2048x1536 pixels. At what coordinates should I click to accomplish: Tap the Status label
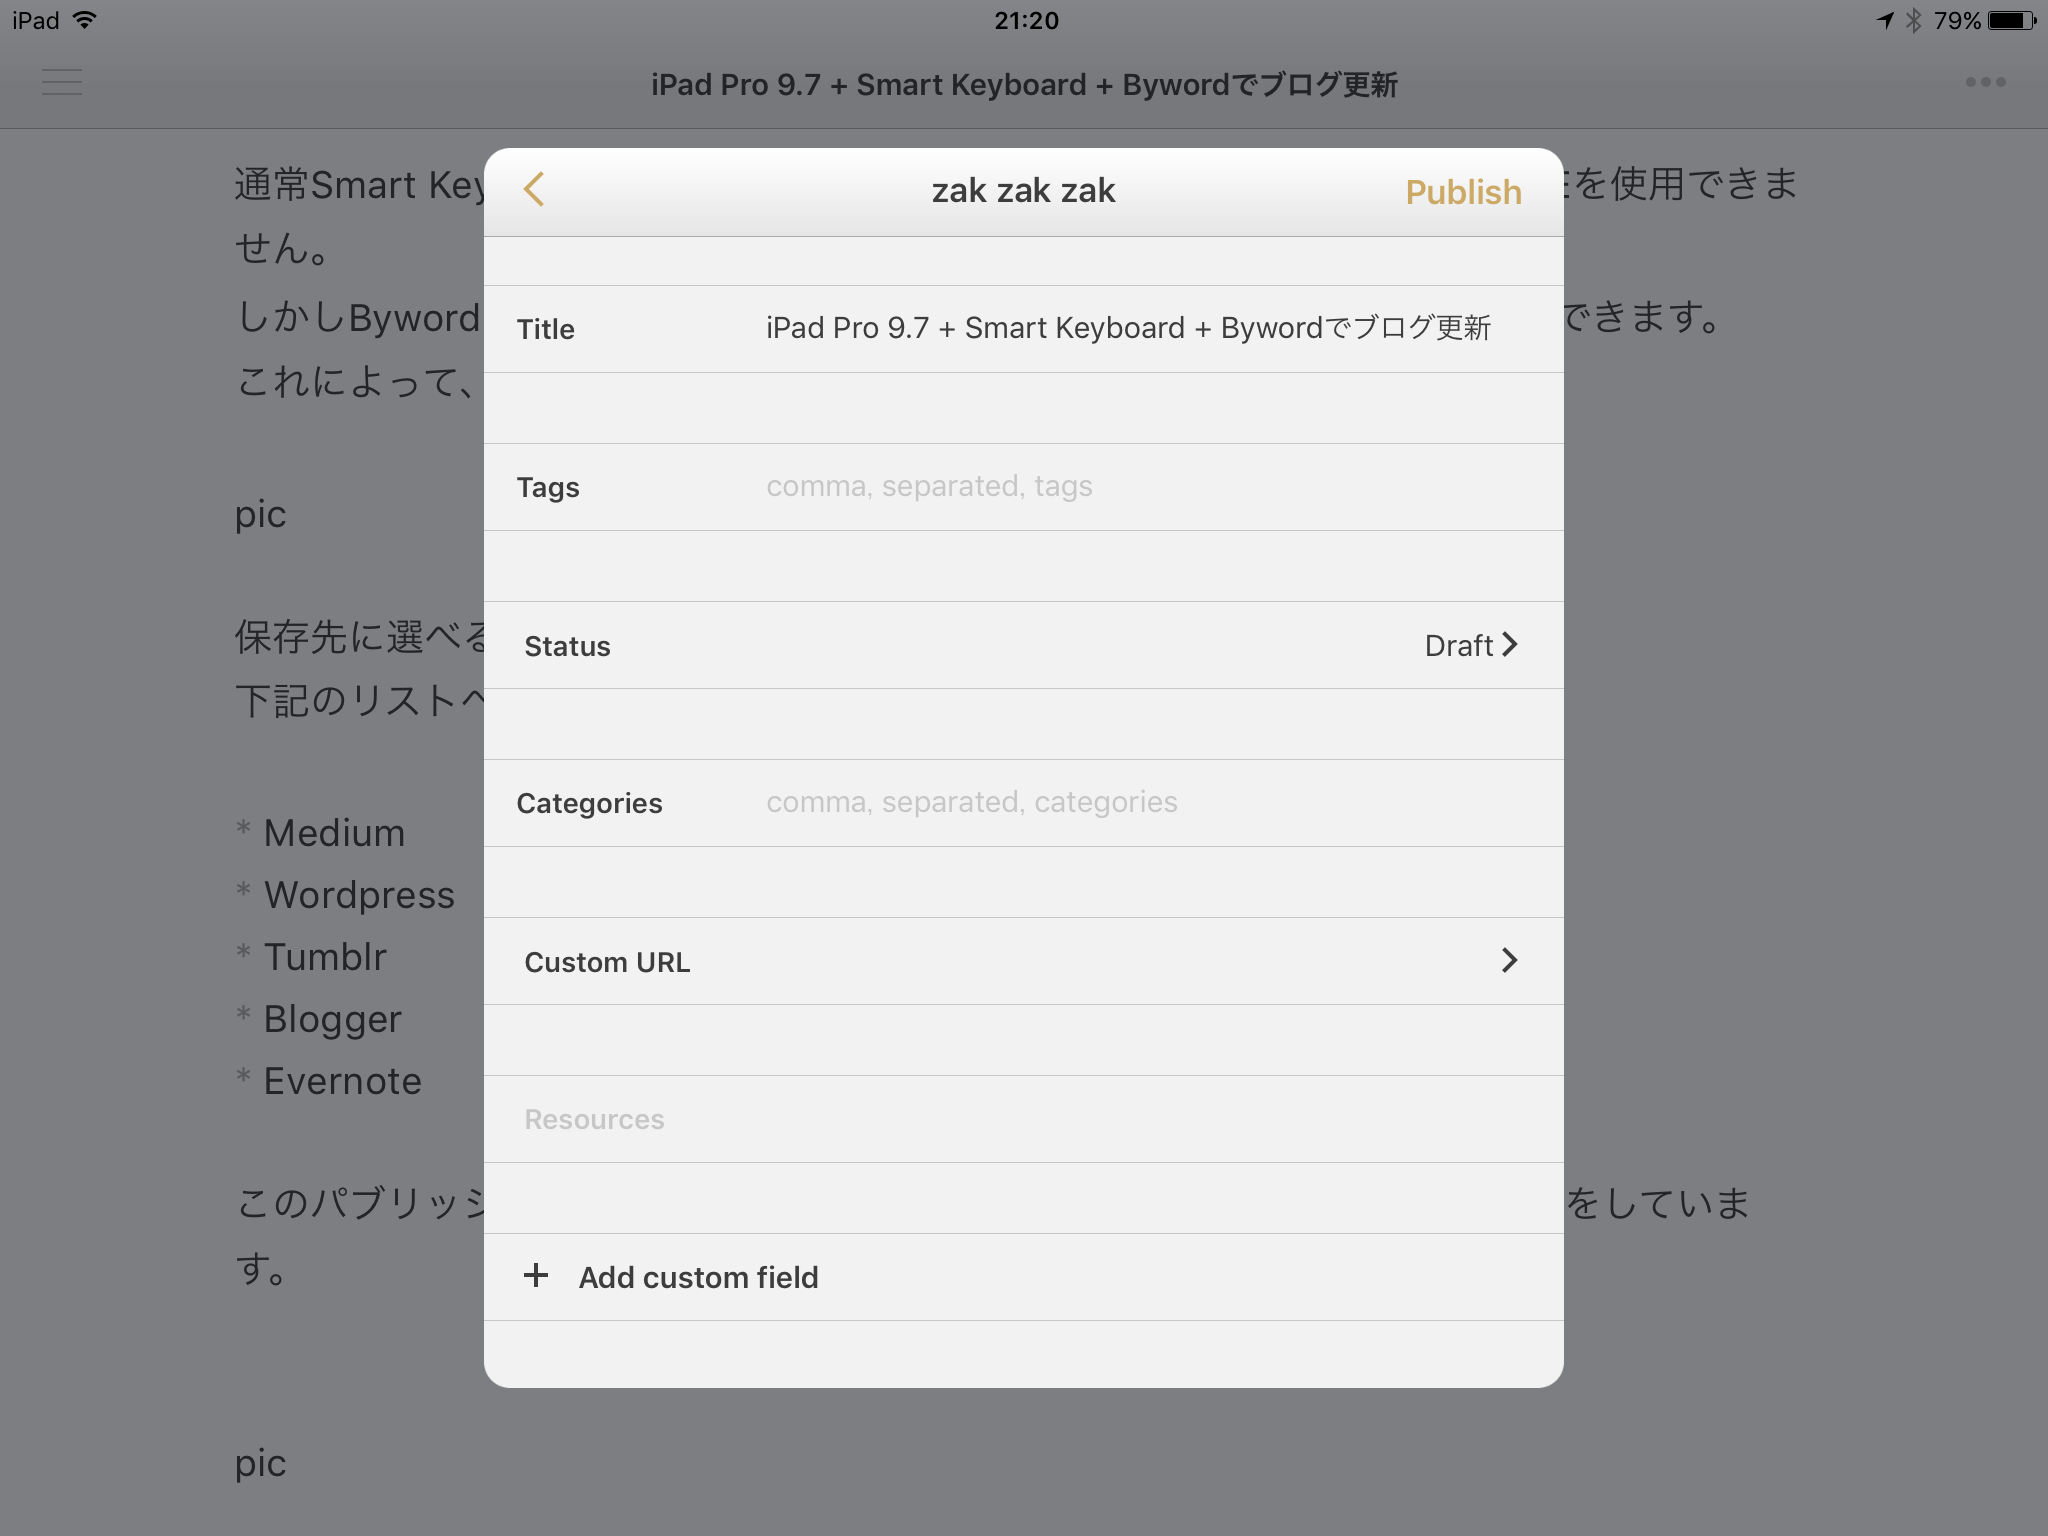567,646
